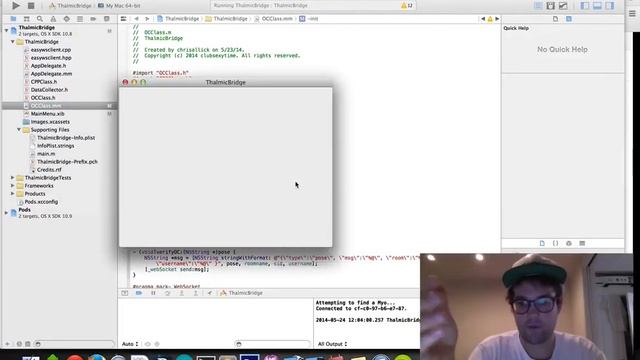Jump to next issue arrow

(497, 19)
